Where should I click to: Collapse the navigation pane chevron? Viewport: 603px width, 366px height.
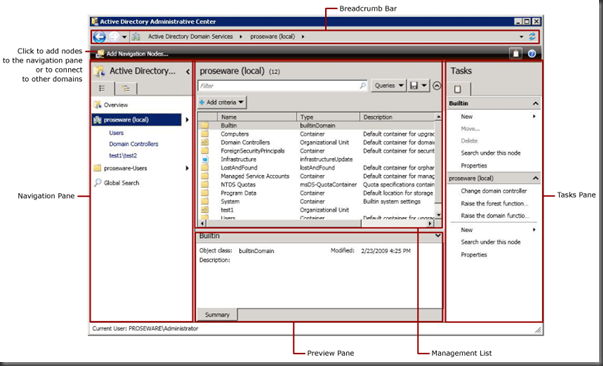pyautogui.click(x=188, y=72)
